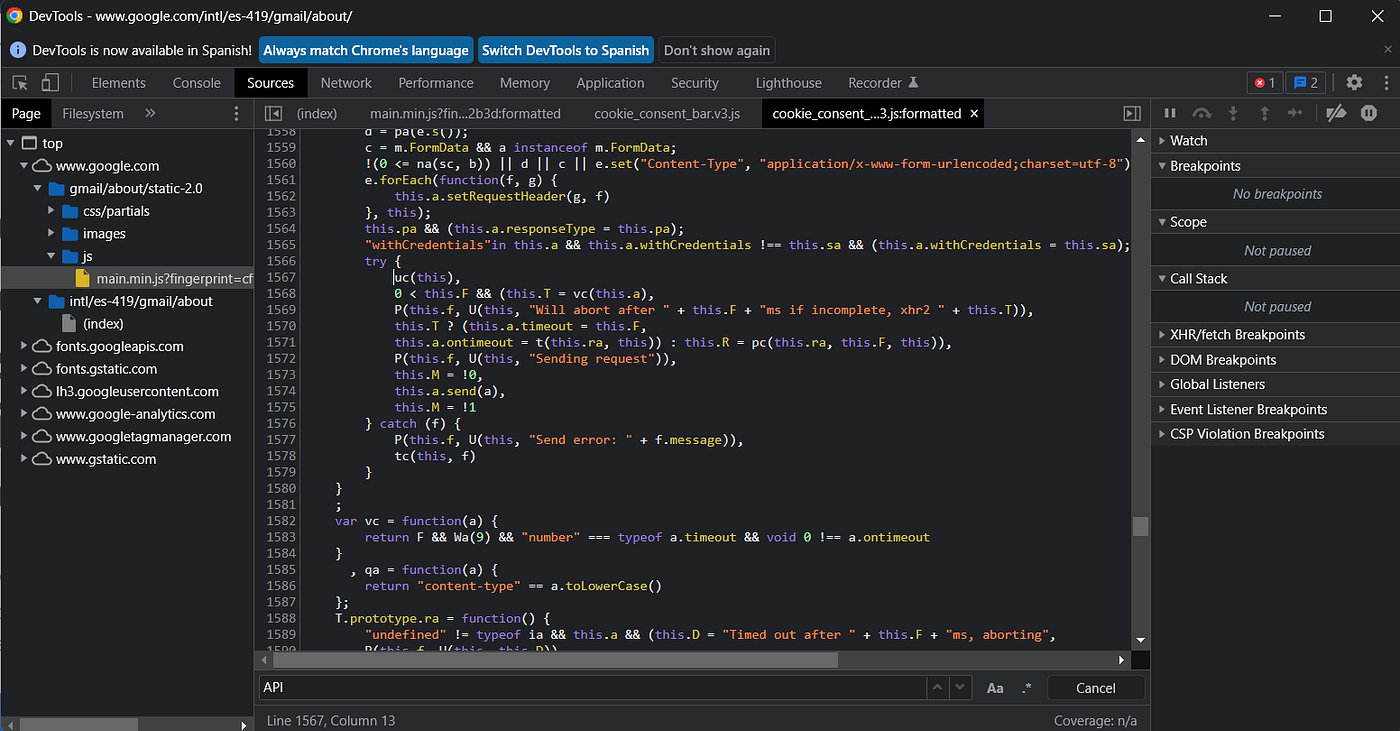Toggle match case Aa in search
The height and width of the screenshot is (731, 1400).
(995, 688)
